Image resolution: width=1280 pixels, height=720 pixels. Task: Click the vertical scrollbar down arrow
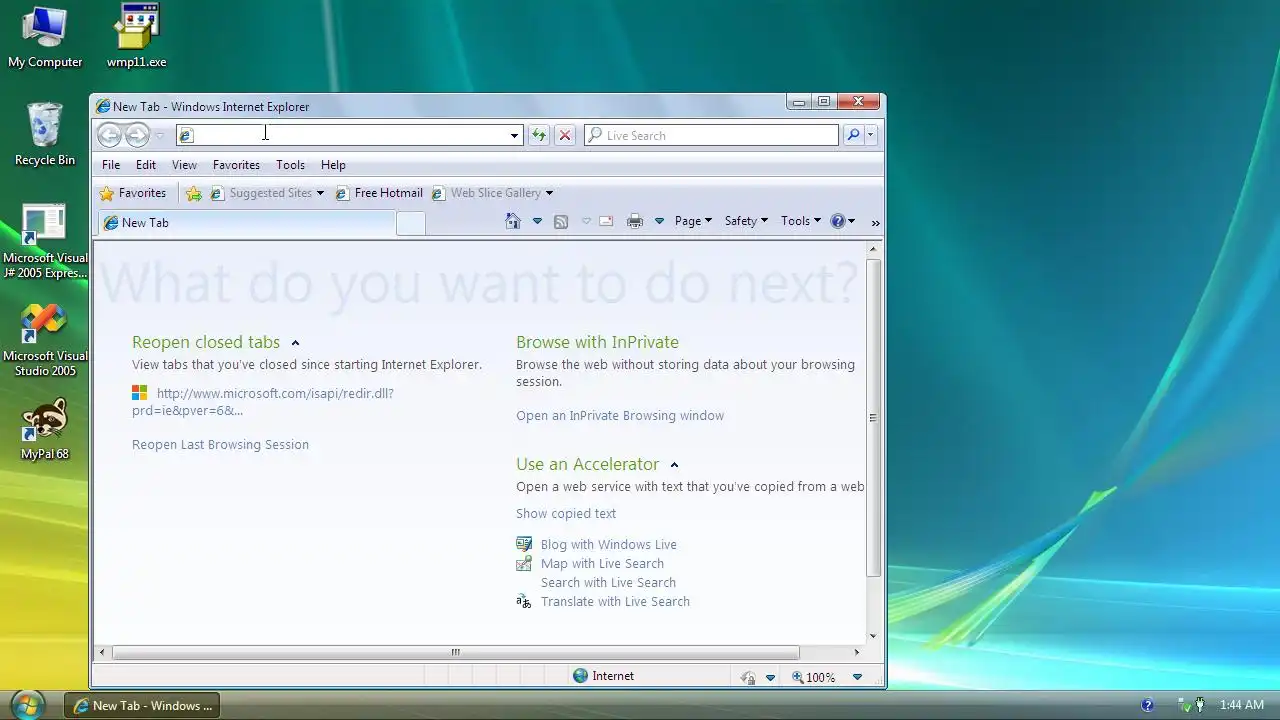click(x=873, y=636)
